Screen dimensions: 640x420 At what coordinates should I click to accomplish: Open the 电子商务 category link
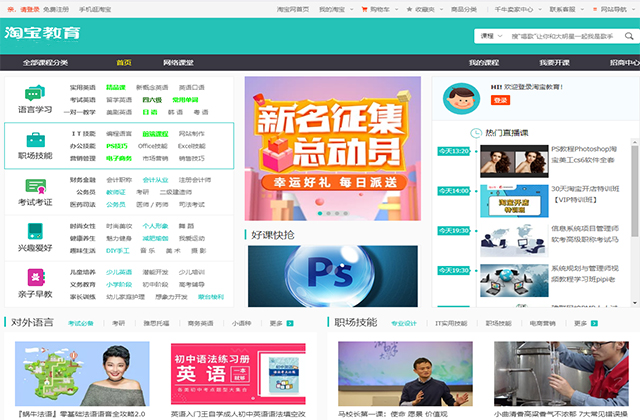coord(119,158)
